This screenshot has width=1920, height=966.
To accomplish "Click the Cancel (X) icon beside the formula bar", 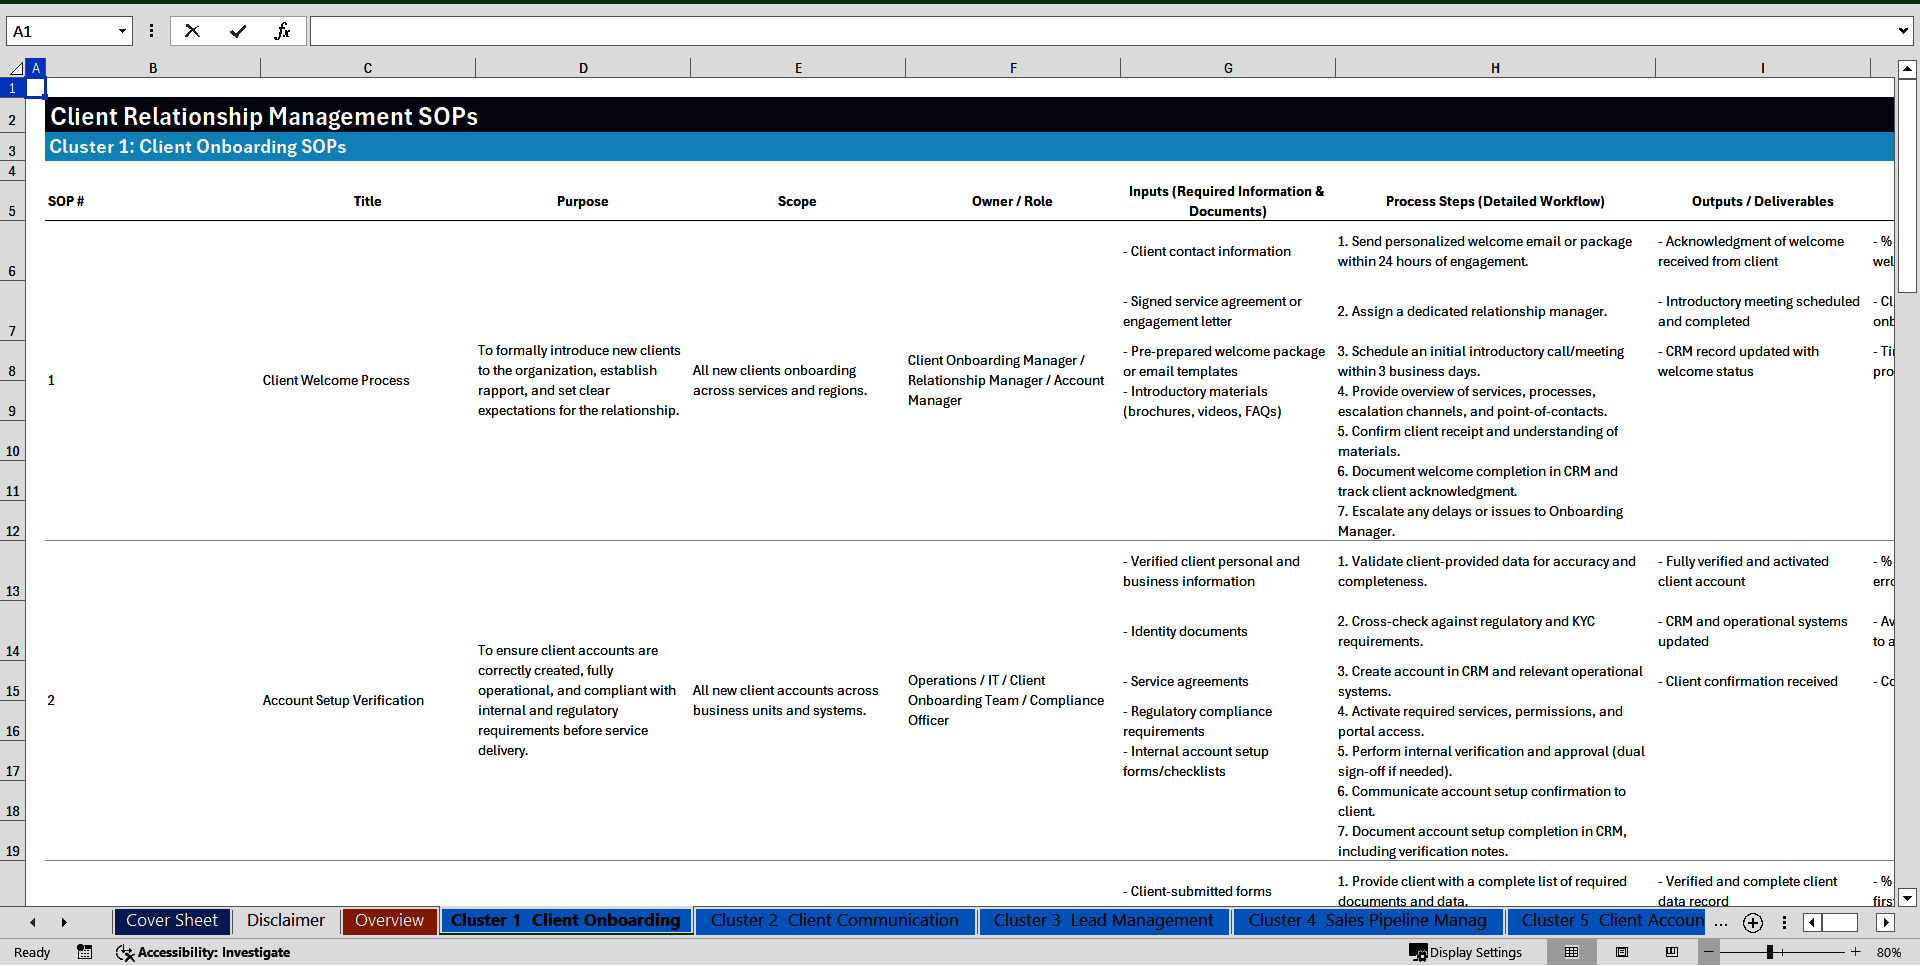I will point(192,31).
